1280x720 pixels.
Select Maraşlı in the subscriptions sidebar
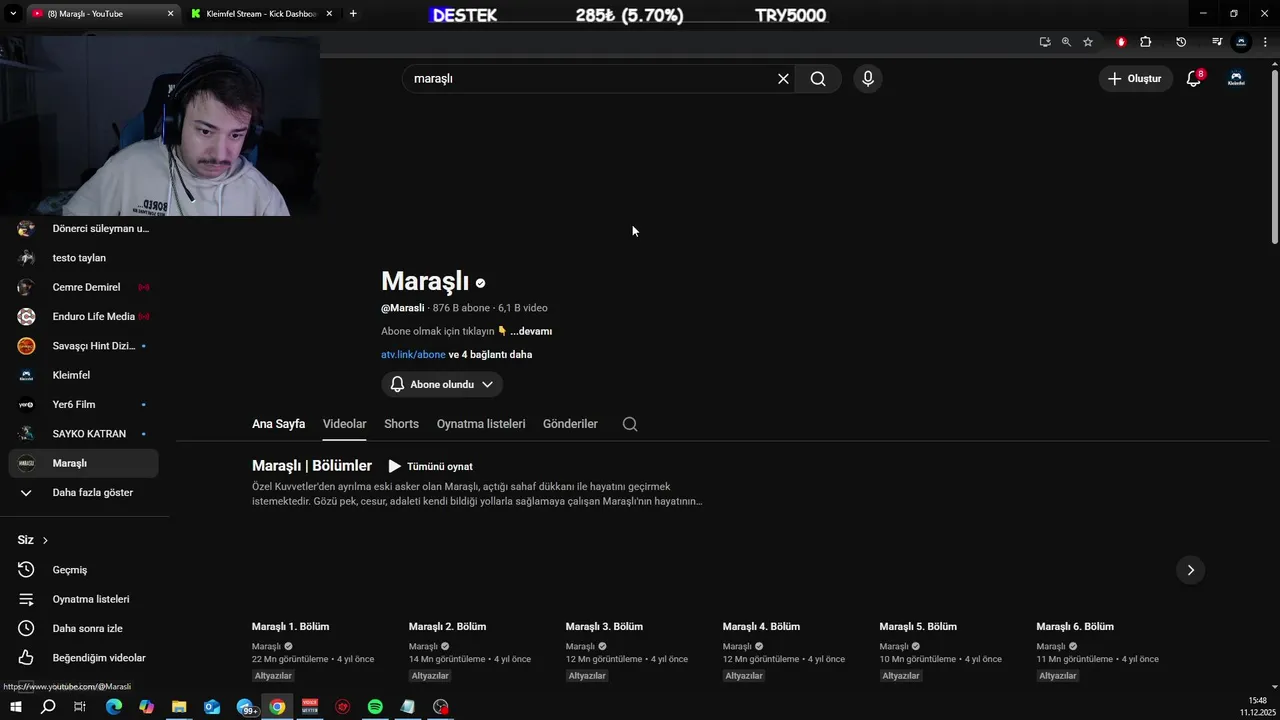(x=84, y=463)
